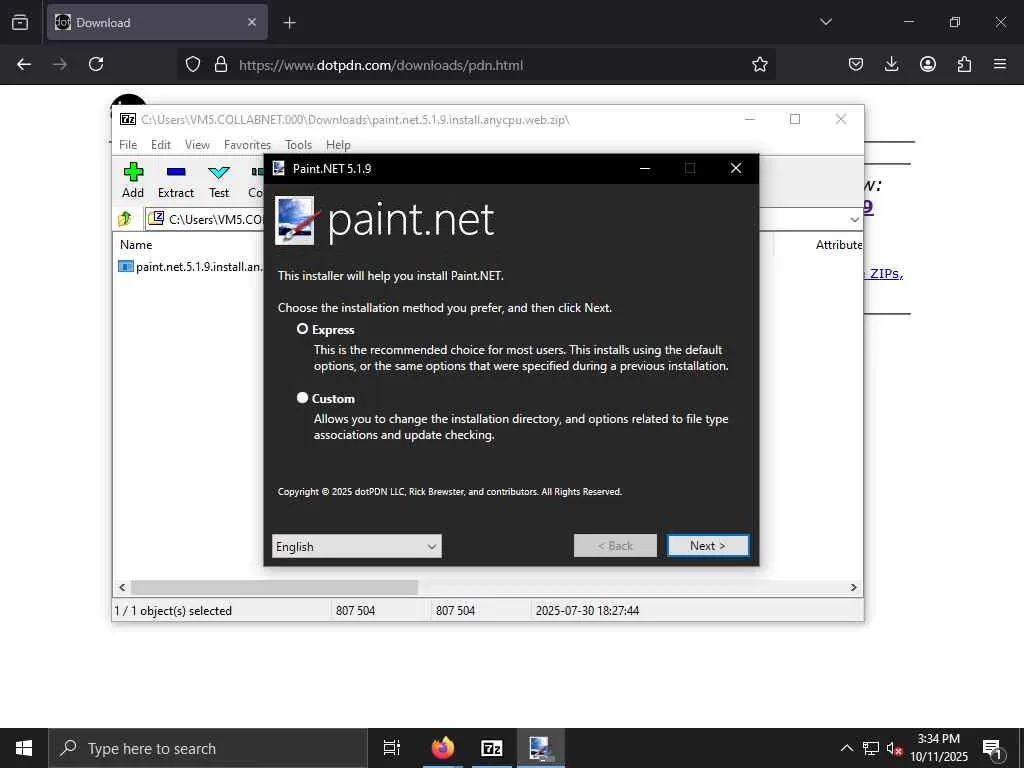Click the site padlock security icon
This screenshot has height=768, width=1024.
pos(221,65)
